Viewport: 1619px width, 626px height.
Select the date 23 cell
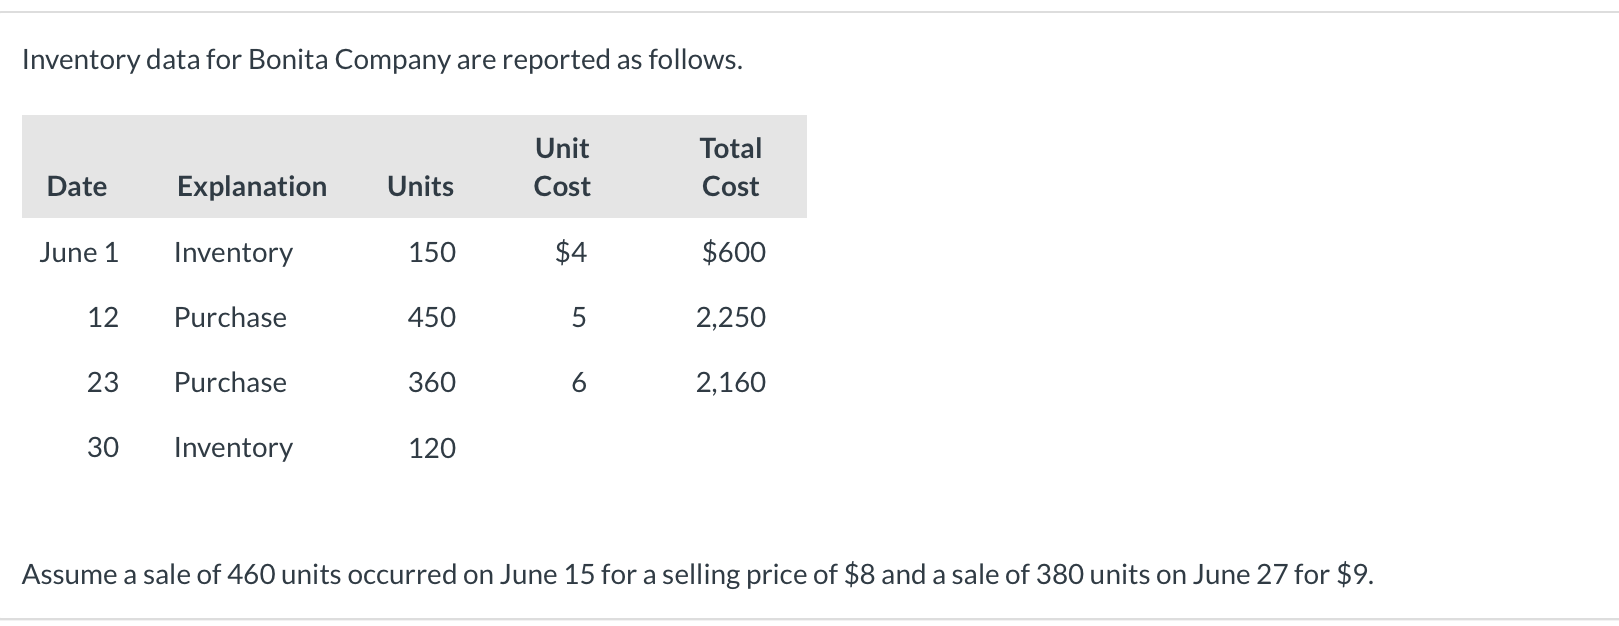[x=103, y=382]
